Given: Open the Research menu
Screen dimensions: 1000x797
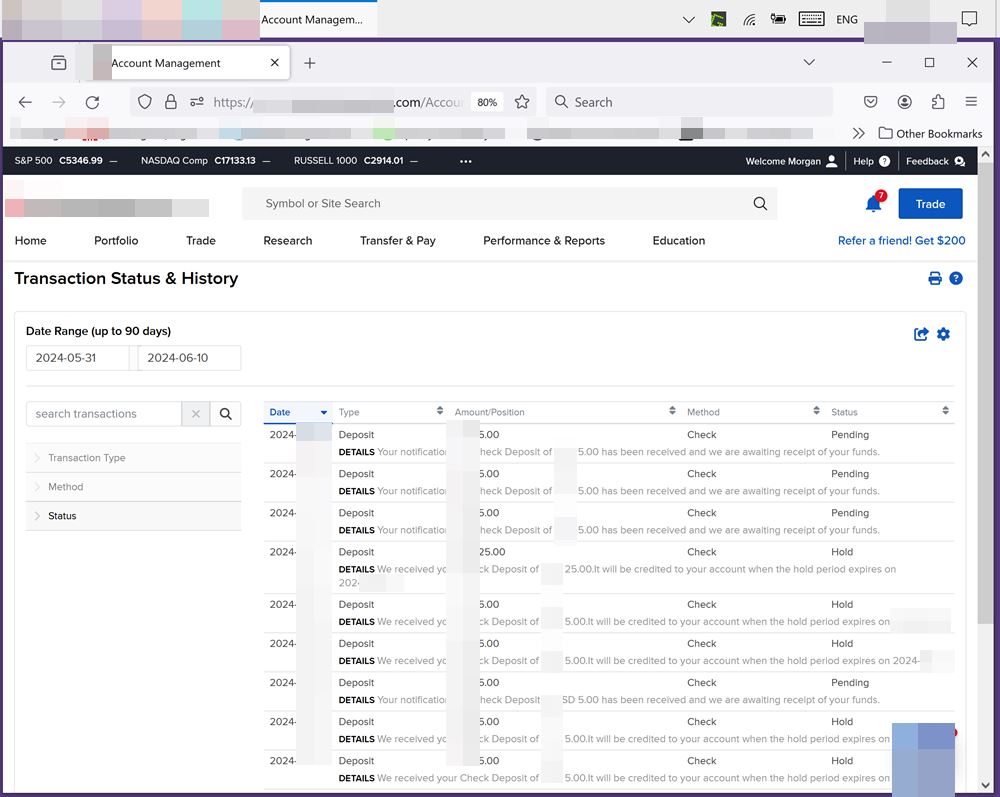Looking at the screenshot, I should pos(288,240).
